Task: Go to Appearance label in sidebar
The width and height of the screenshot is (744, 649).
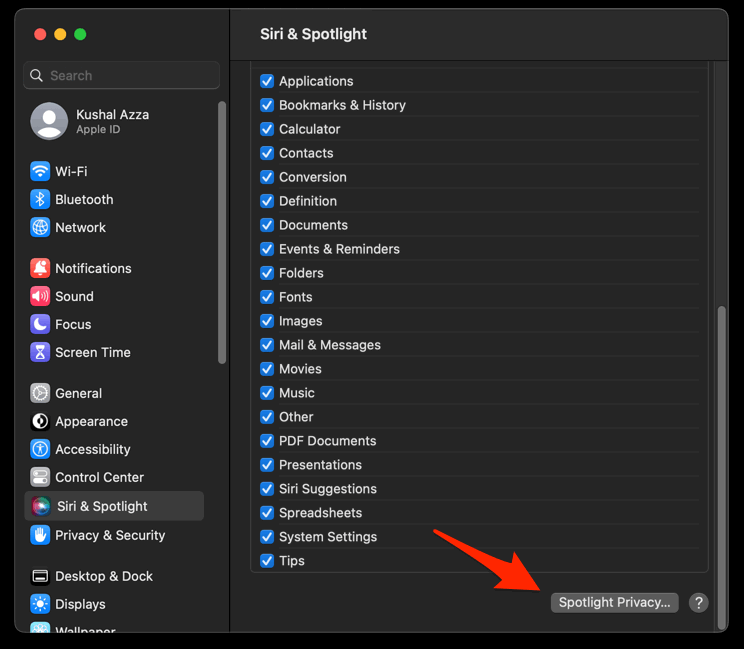Action: pyautogui.click(x=91, y=421)
